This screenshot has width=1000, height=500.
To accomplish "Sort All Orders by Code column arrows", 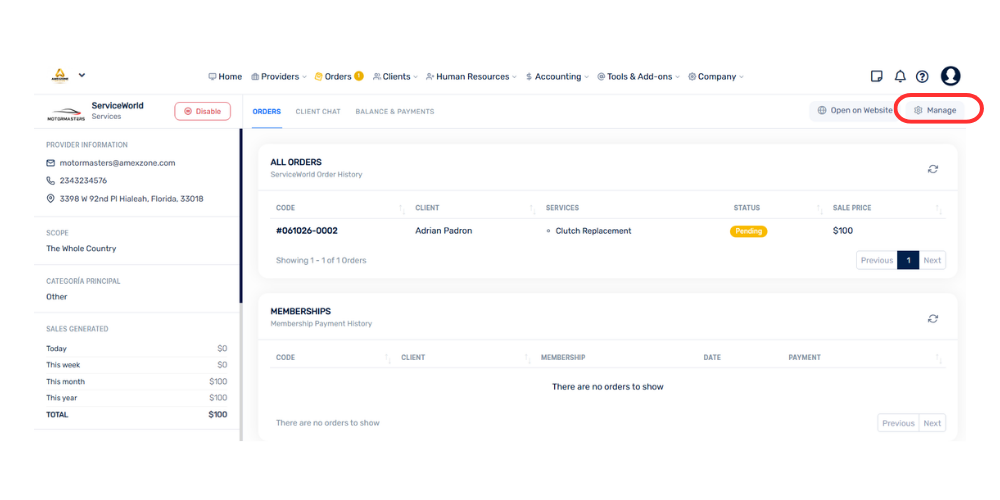I will (402, 209).
